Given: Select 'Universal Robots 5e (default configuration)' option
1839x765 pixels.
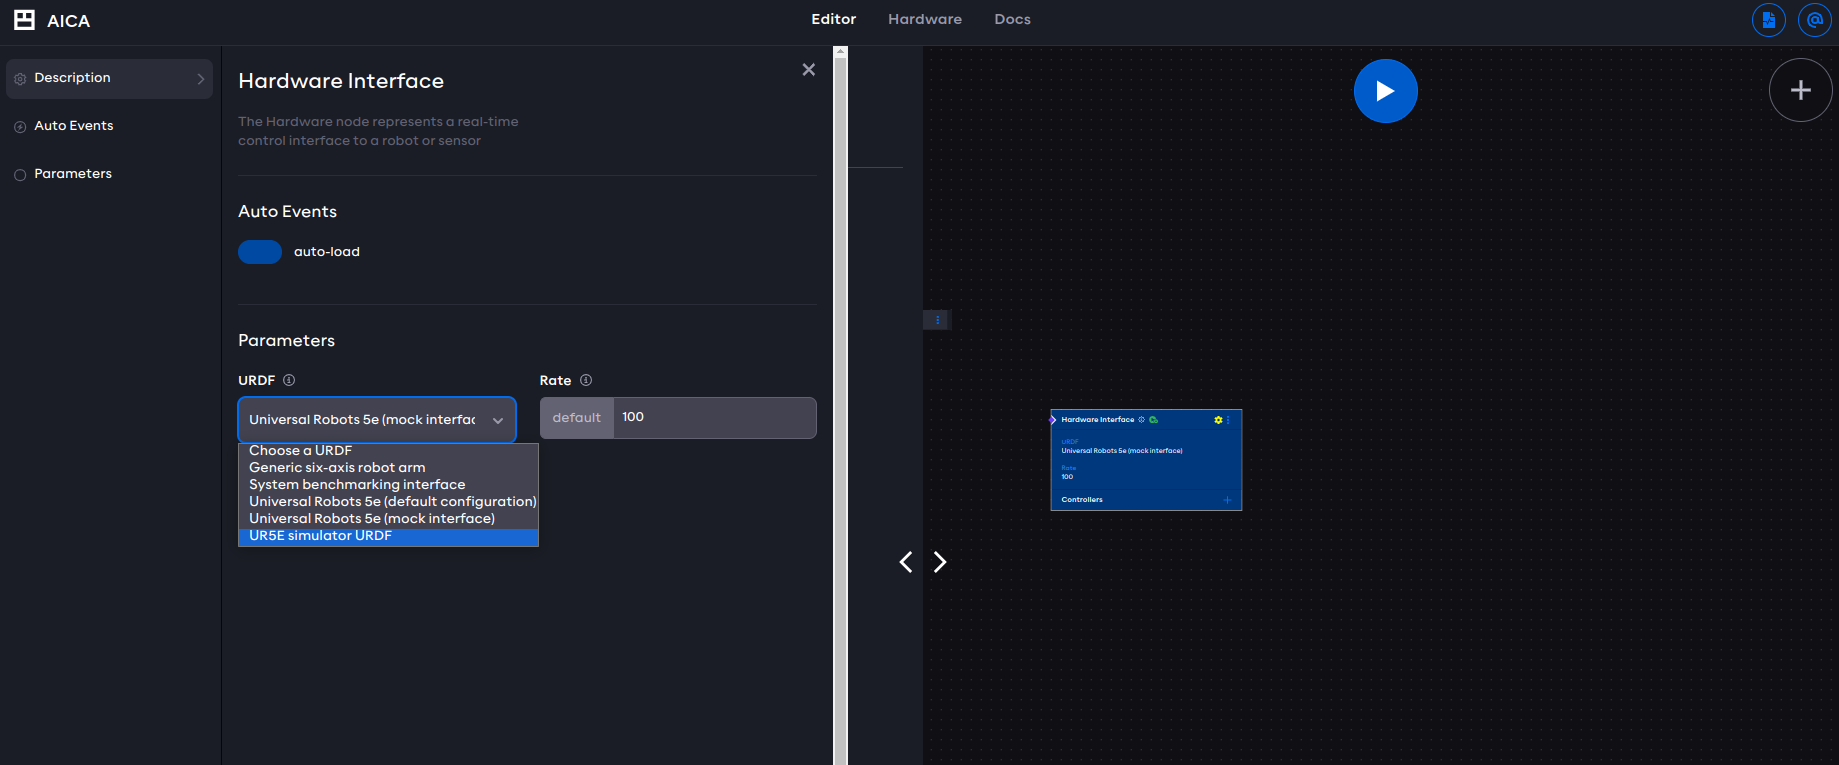Looking at the screenshot, I should 388,502.
